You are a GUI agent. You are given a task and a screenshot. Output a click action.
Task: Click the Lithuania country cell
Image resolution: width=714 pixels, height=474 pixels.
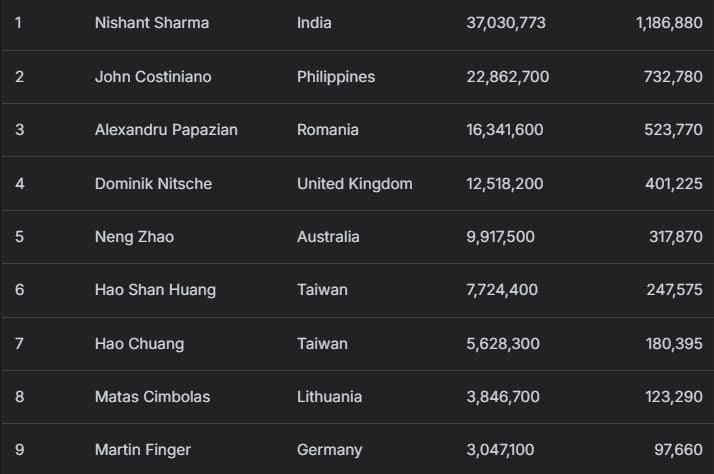point(329,397)
